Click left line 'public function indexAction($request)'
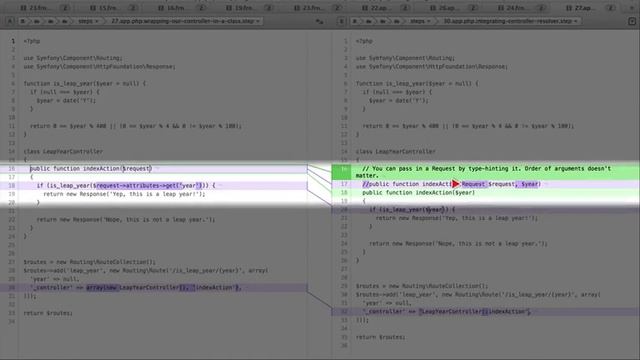The width and height of the screenshot is (640, 360). coord(91,168)
